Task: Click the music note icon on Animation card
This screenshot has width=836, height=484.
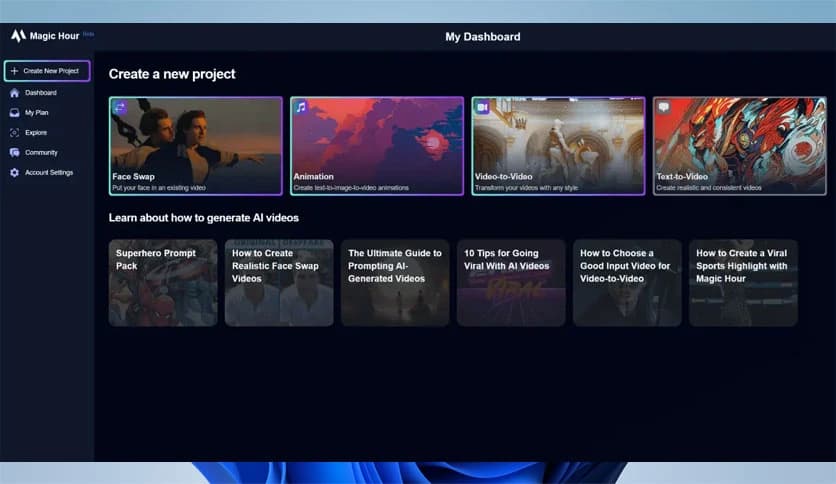Action: [301, 107]
